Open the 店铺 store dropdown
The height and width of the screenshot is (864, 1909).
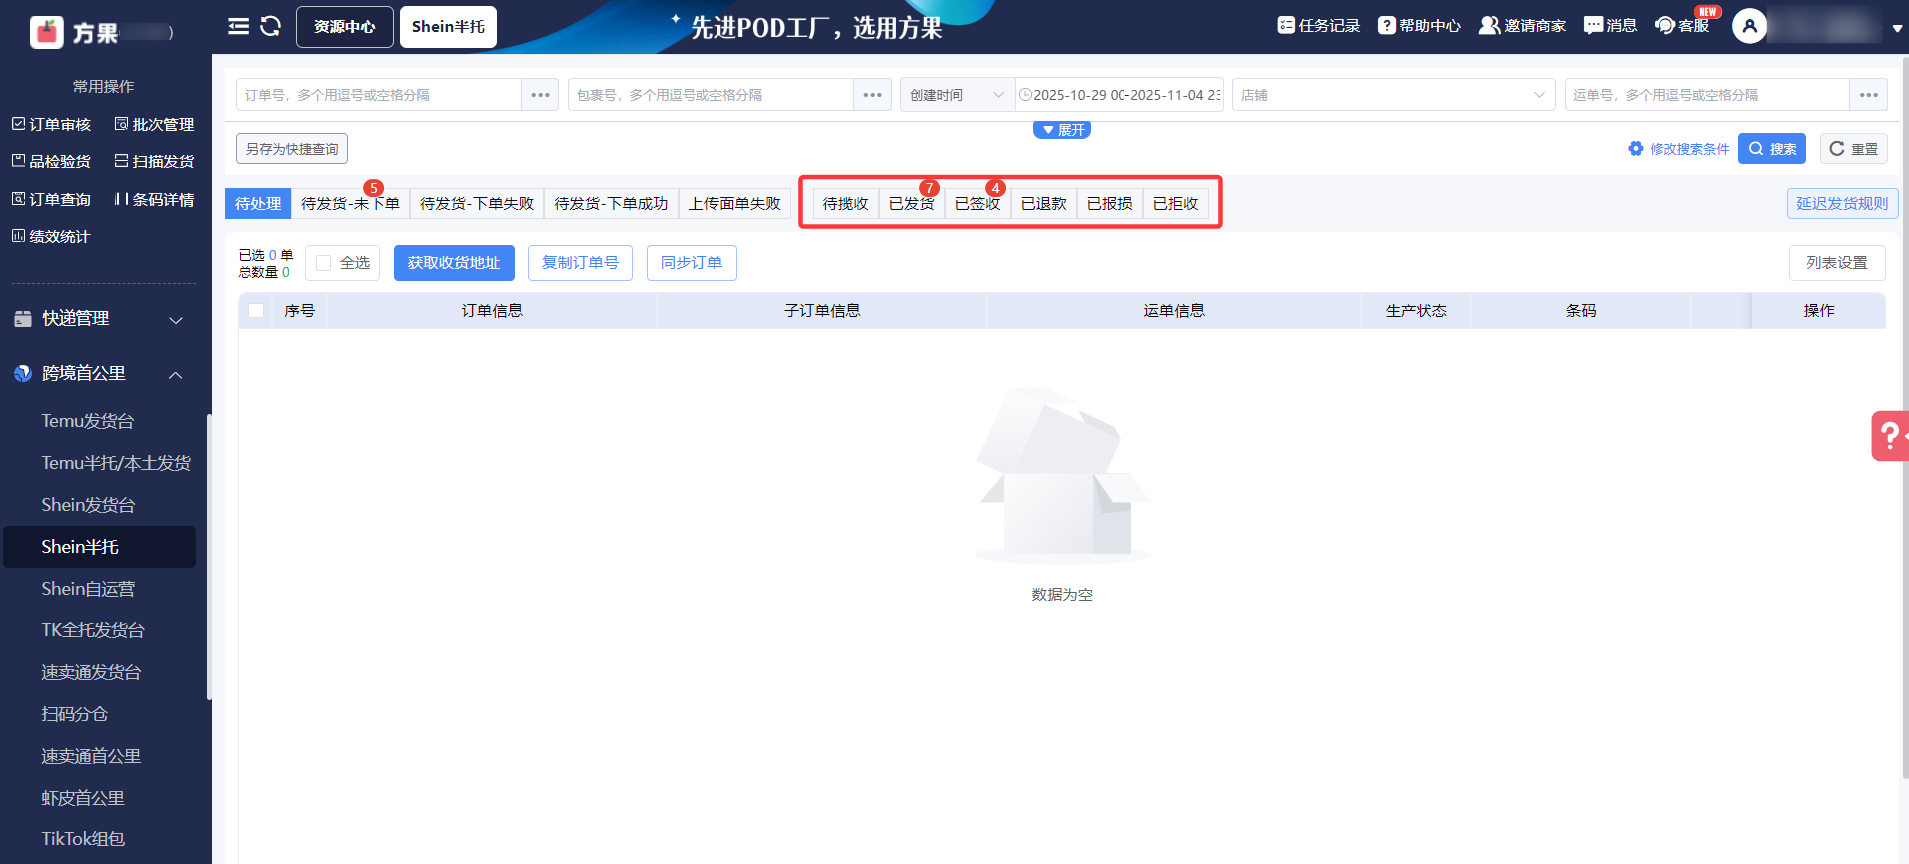(x=1394, y=95)
